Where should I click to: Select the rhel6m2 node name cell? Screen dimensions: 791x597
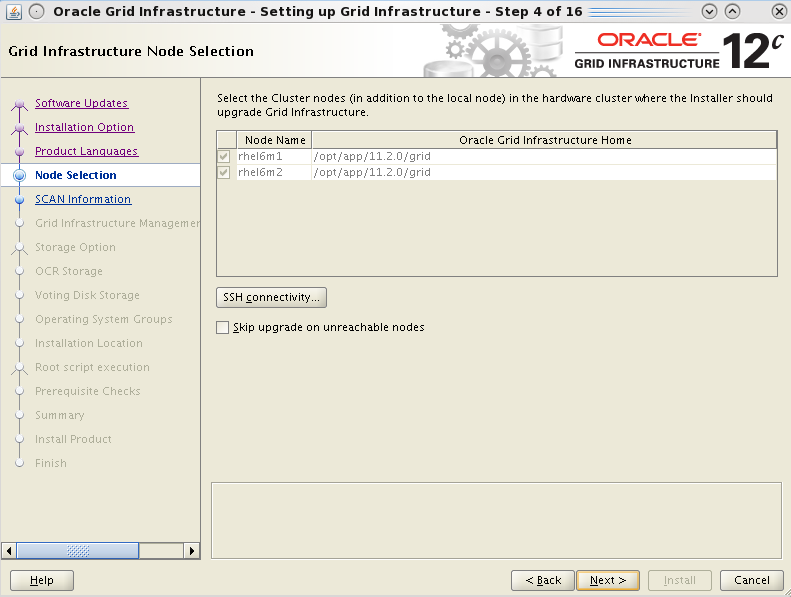click(x=274, y=173)
